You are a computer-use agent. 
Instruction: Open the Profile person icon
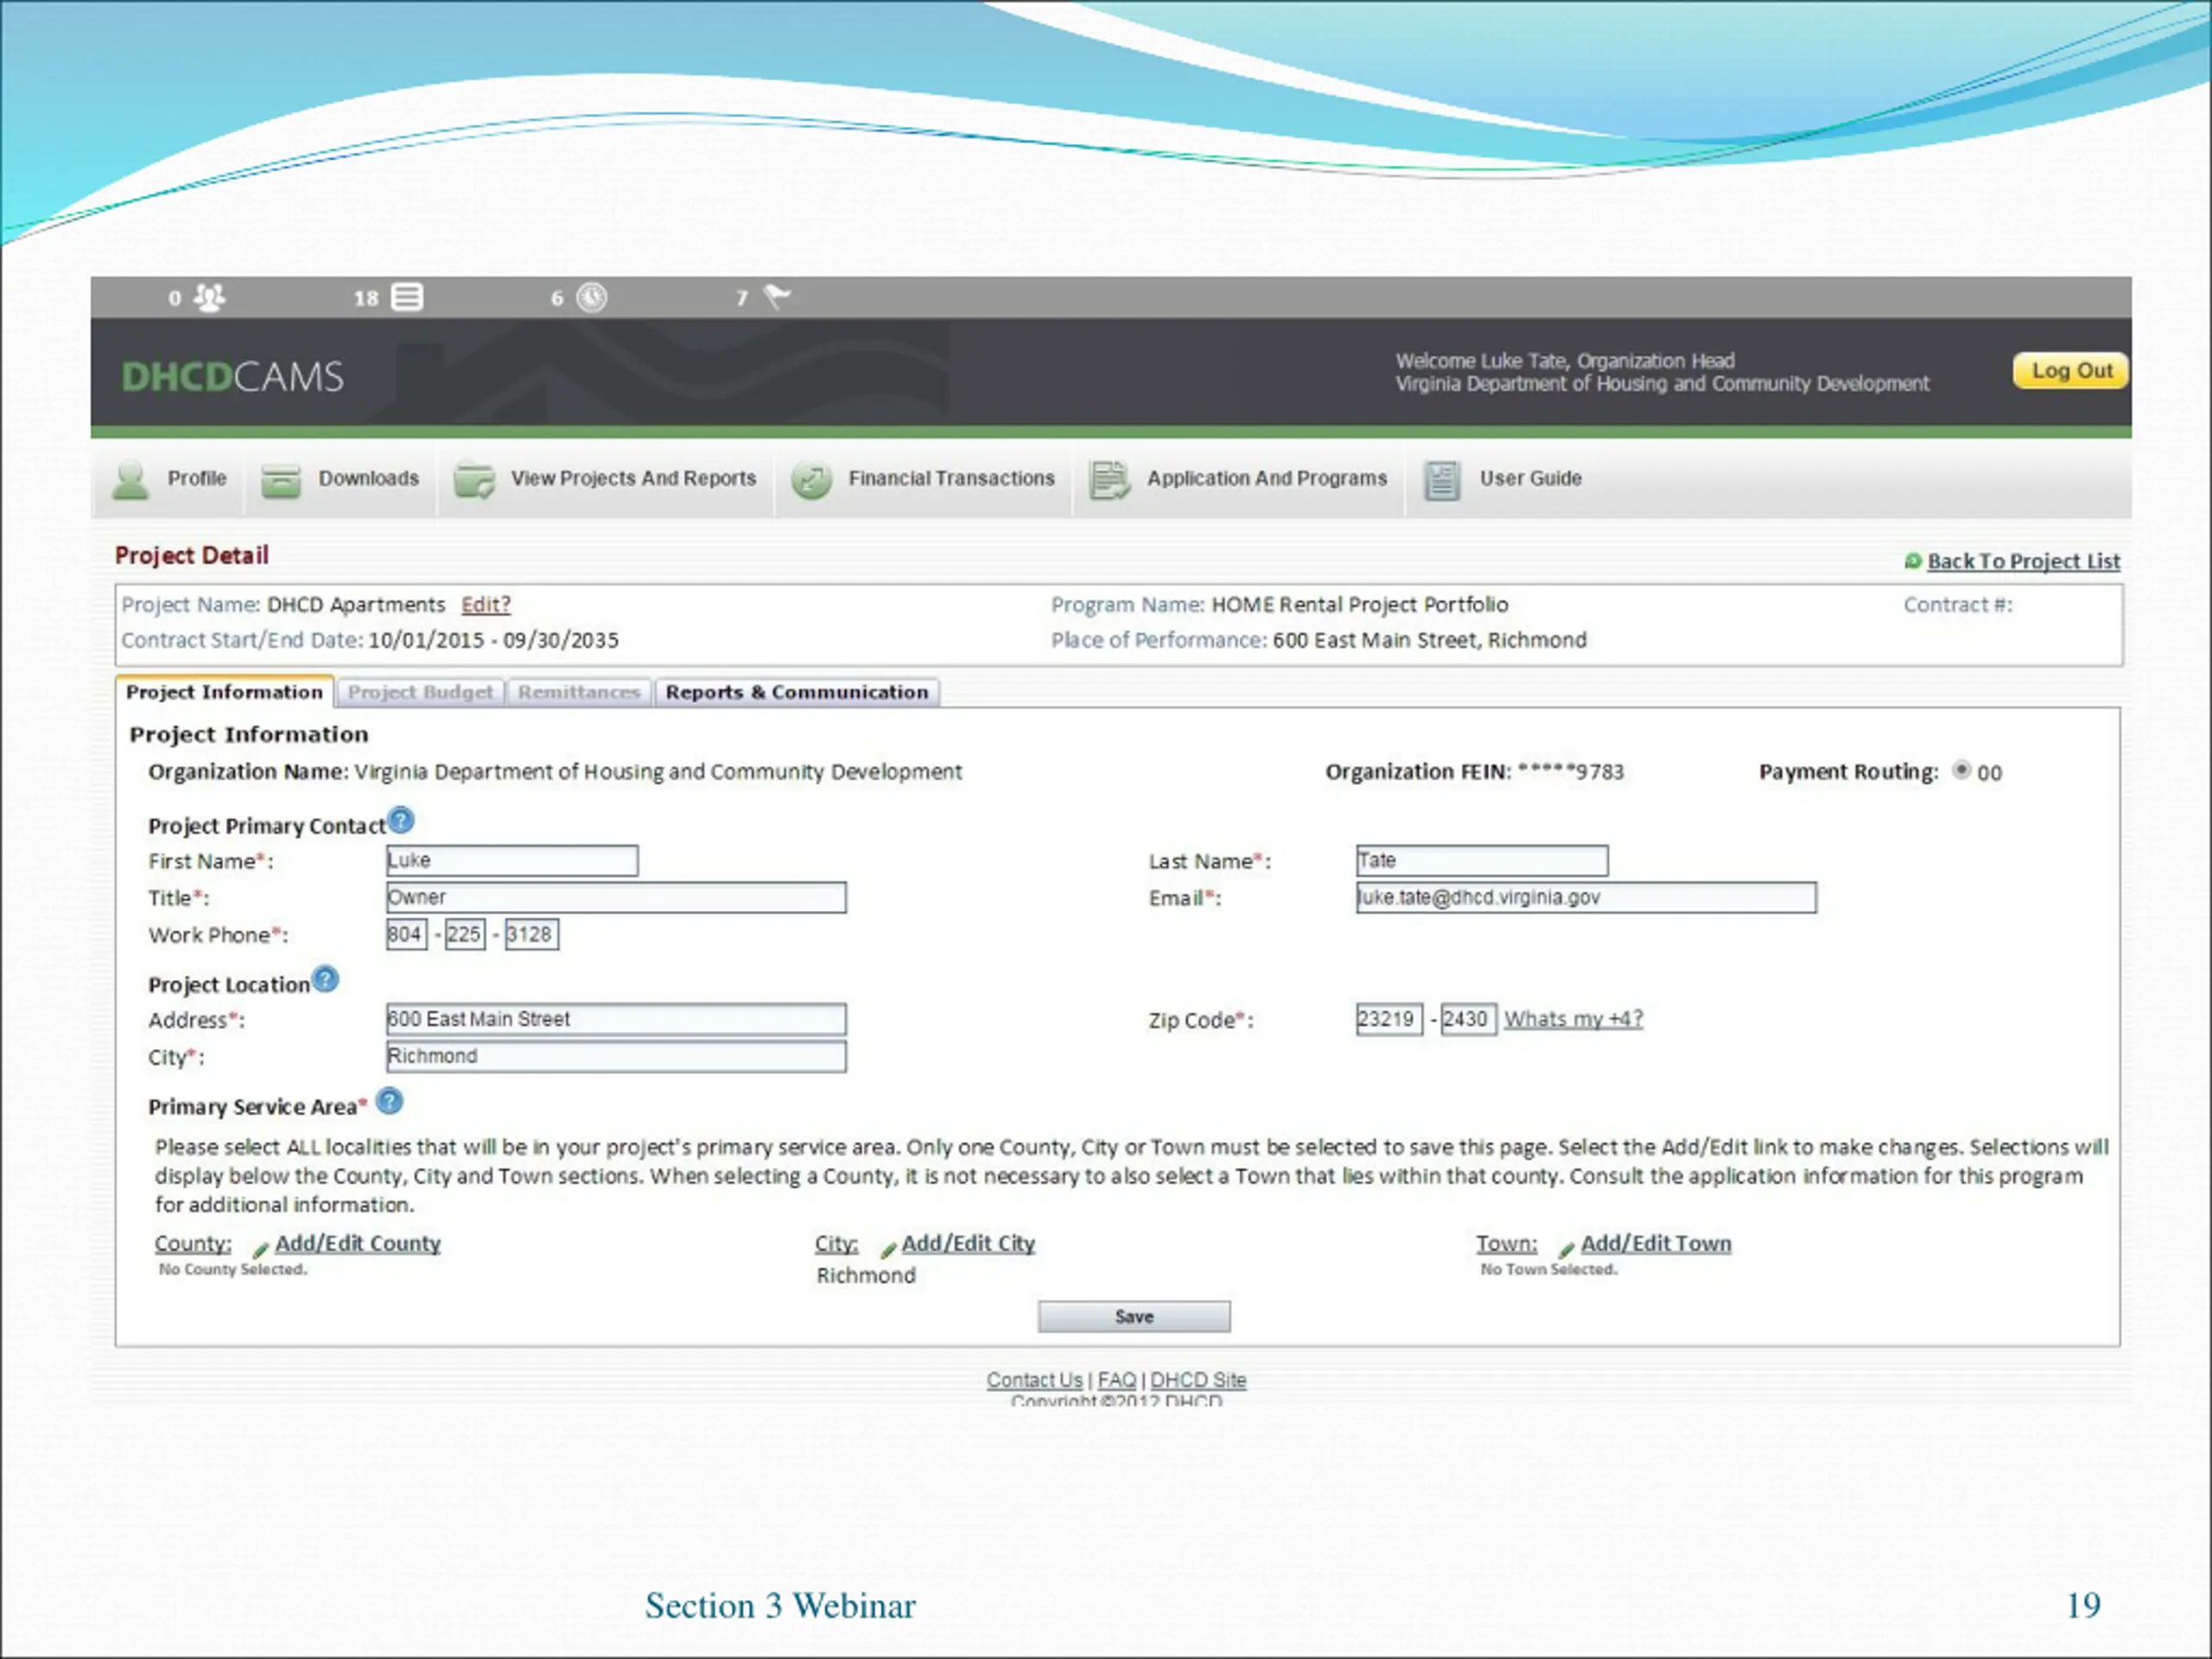pyautogui.click(x=131, y=480)
